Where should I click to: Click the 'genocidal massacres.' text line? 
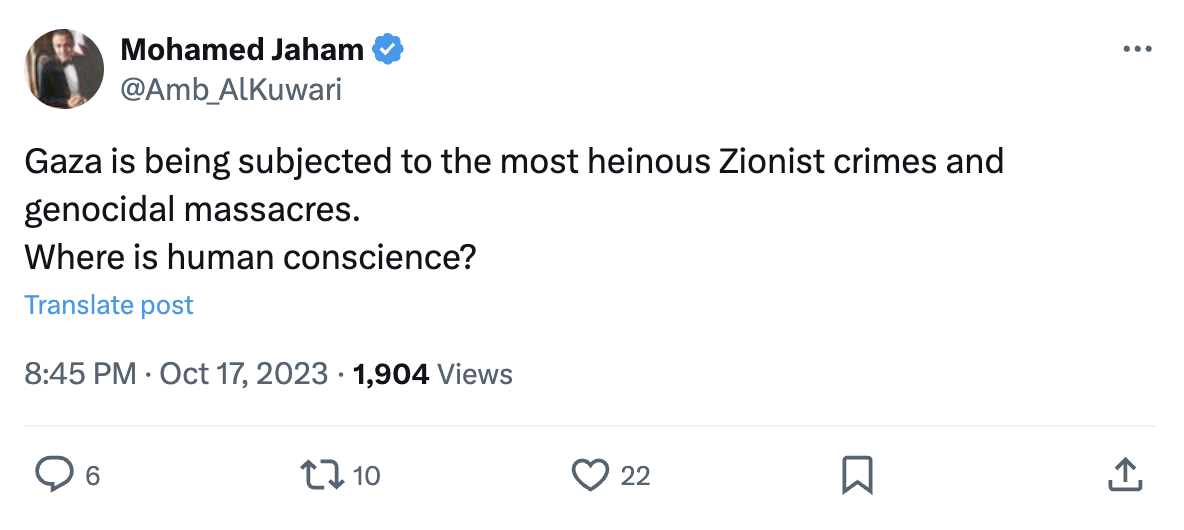point(191,209)
